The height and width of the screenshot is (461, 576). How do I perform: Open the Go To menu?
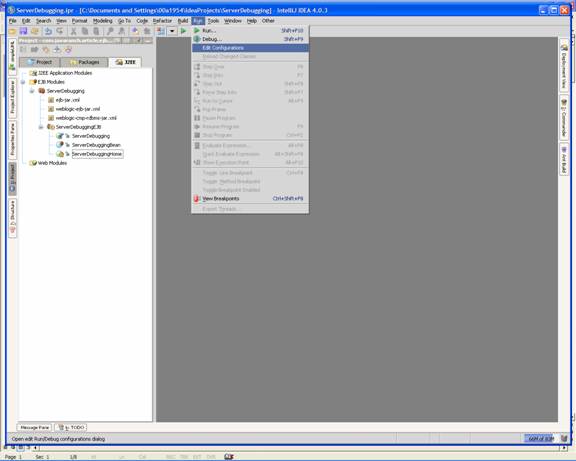click(124, 21)
